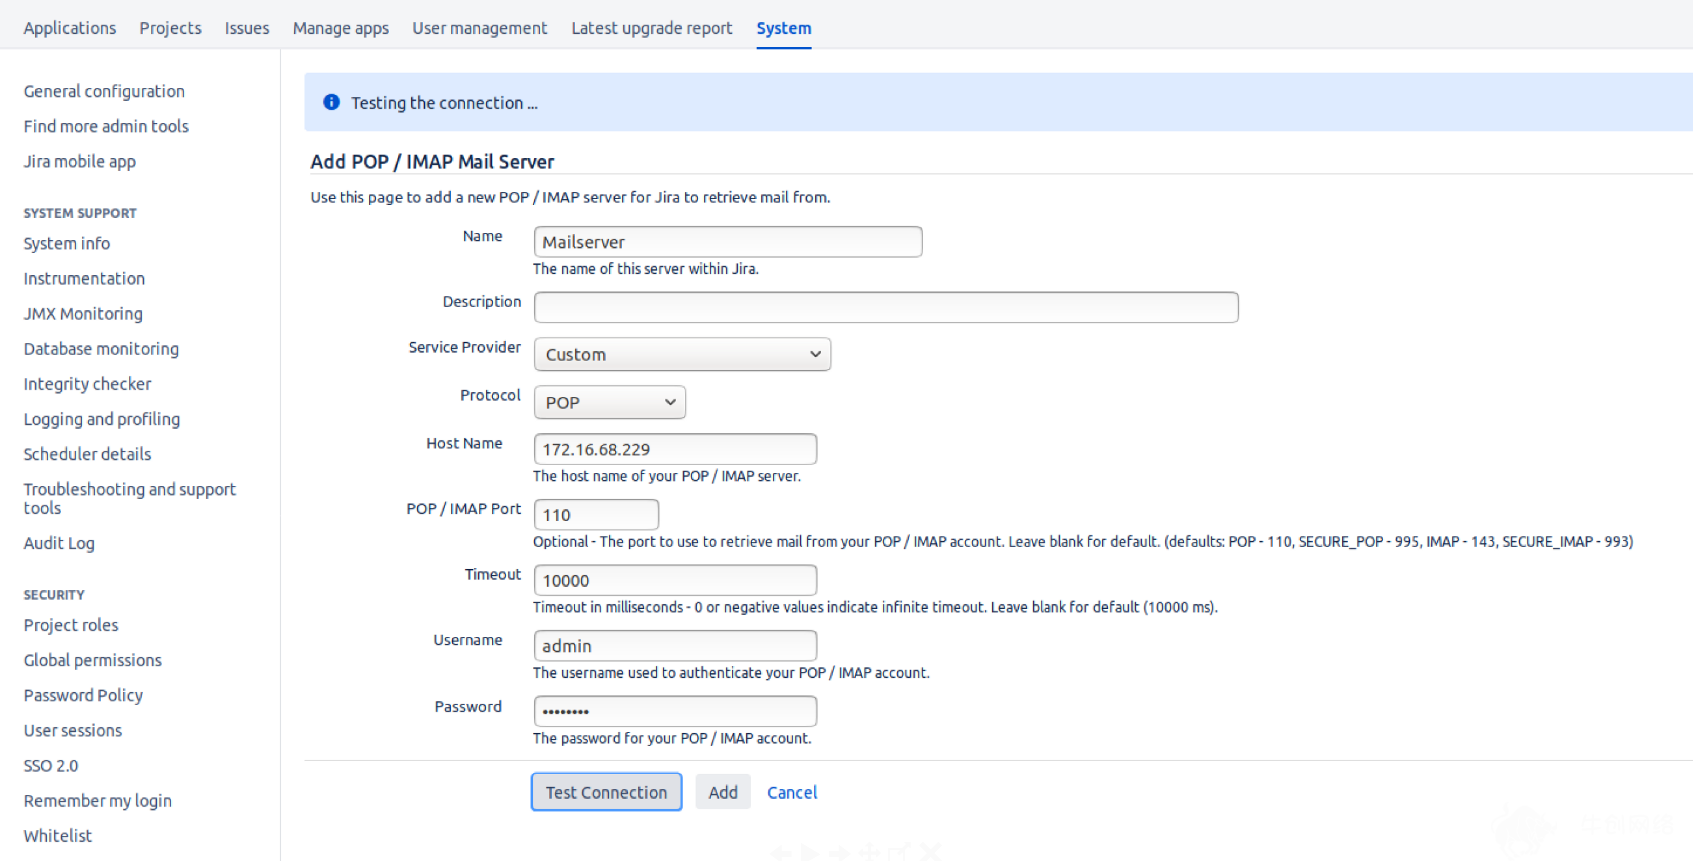The image size is (1693, 861).
Task: Click into the Password field
Action: [675, 711]
